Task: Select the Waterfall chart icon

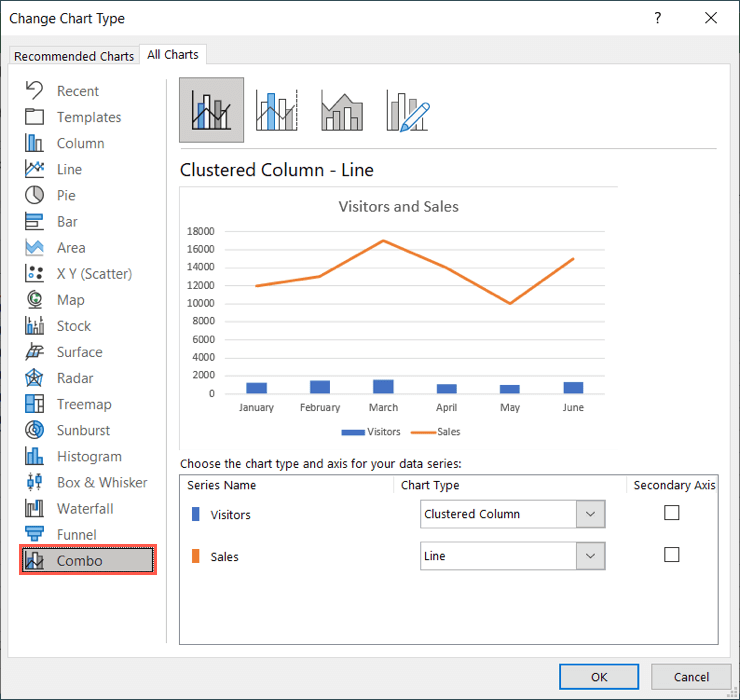Action: pos(34,508)
